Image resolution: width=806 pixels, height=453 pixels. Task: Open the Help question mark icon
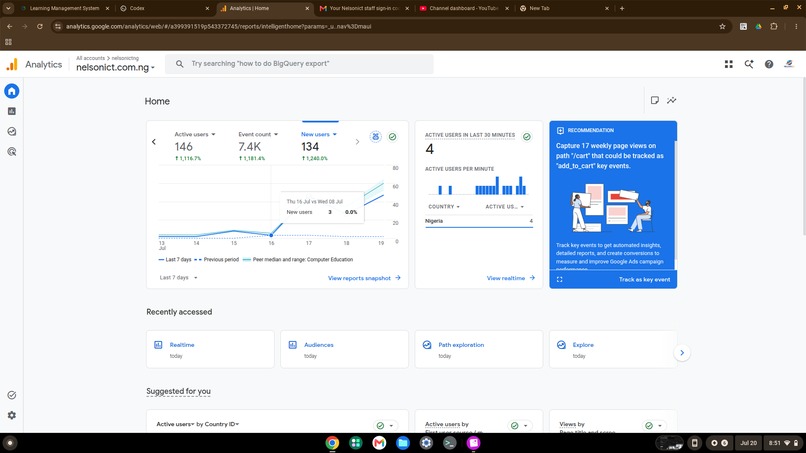click(768, 64)
